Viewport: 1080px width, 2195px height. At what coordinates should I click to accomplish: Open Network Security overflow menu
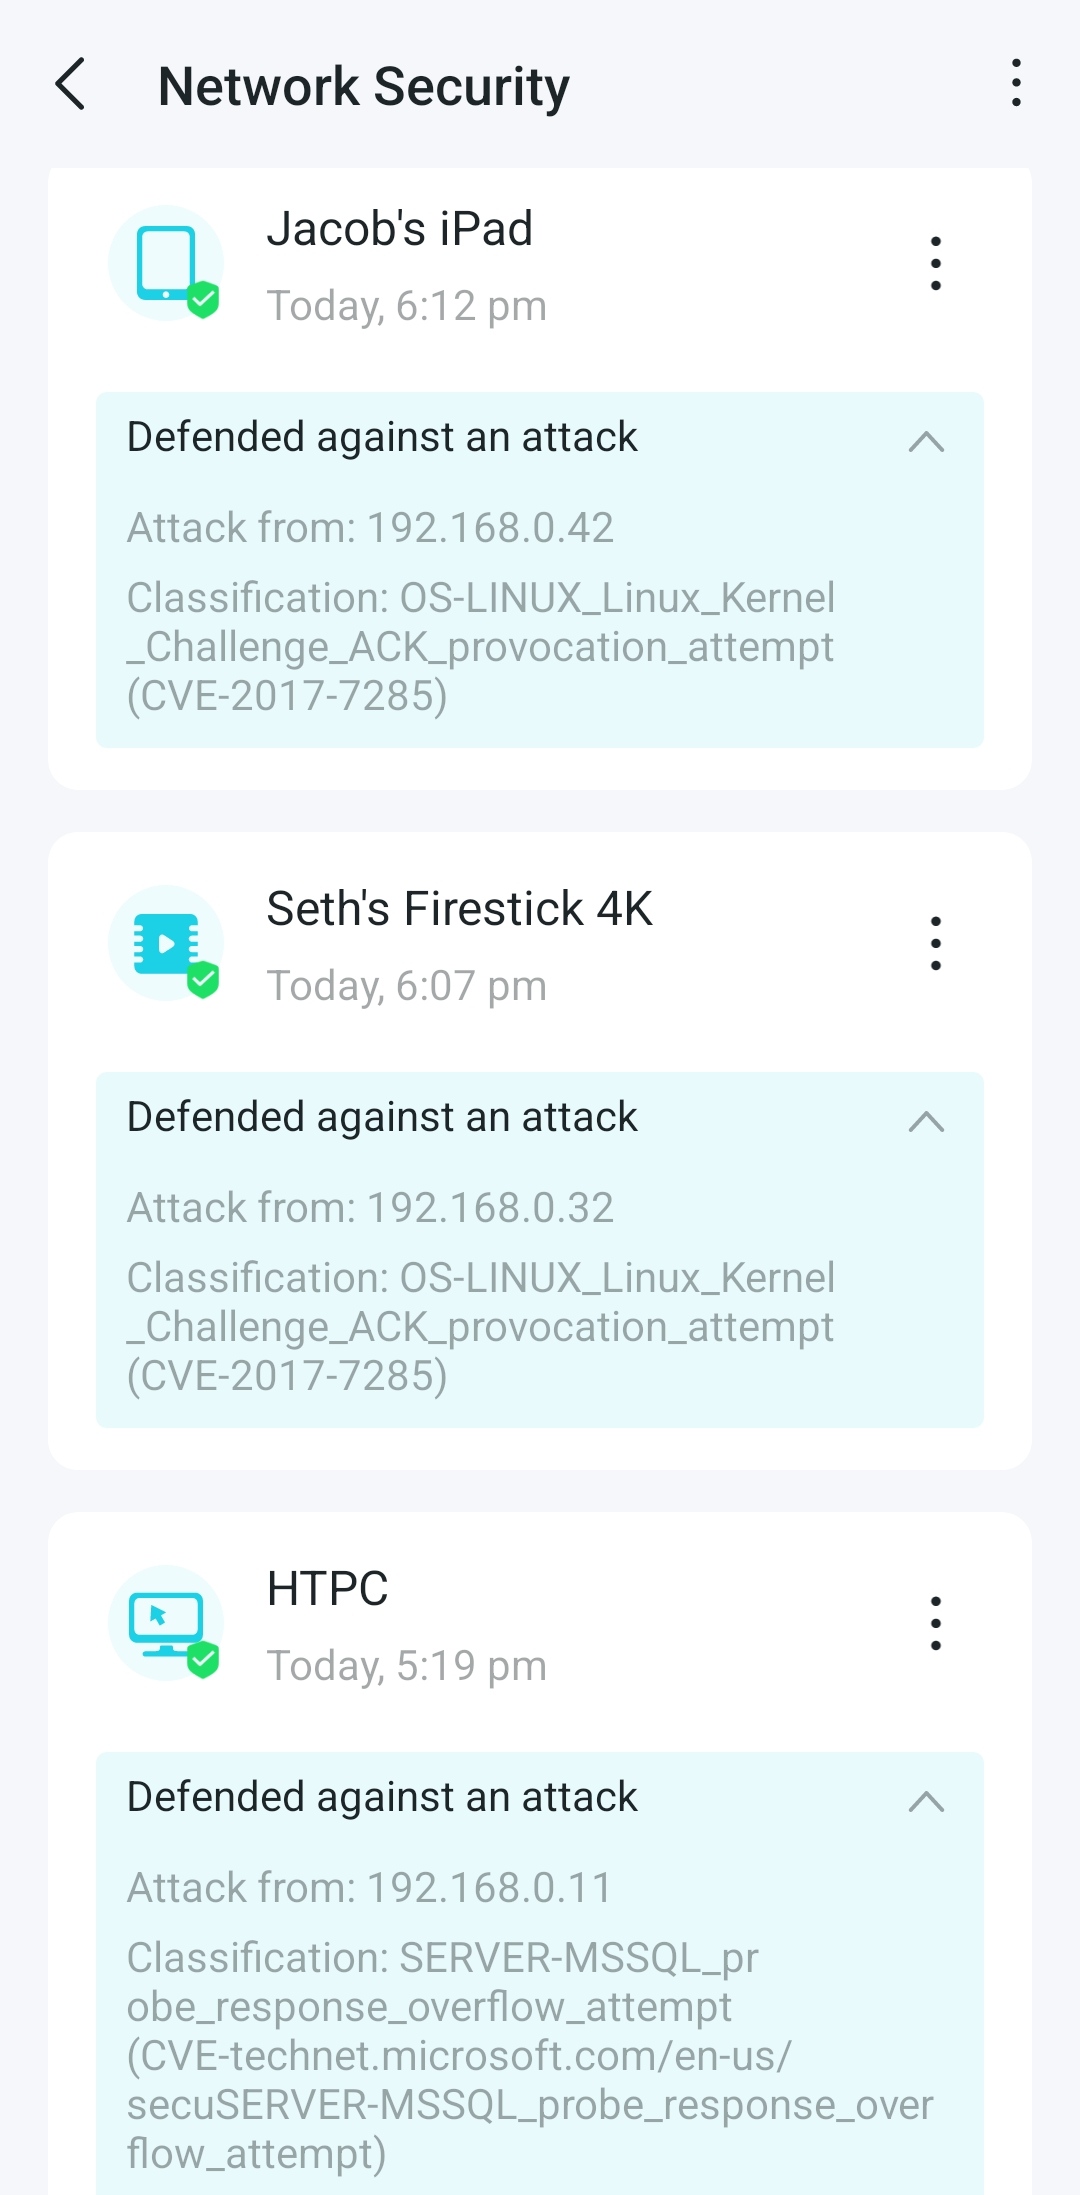click(1016, 83)
